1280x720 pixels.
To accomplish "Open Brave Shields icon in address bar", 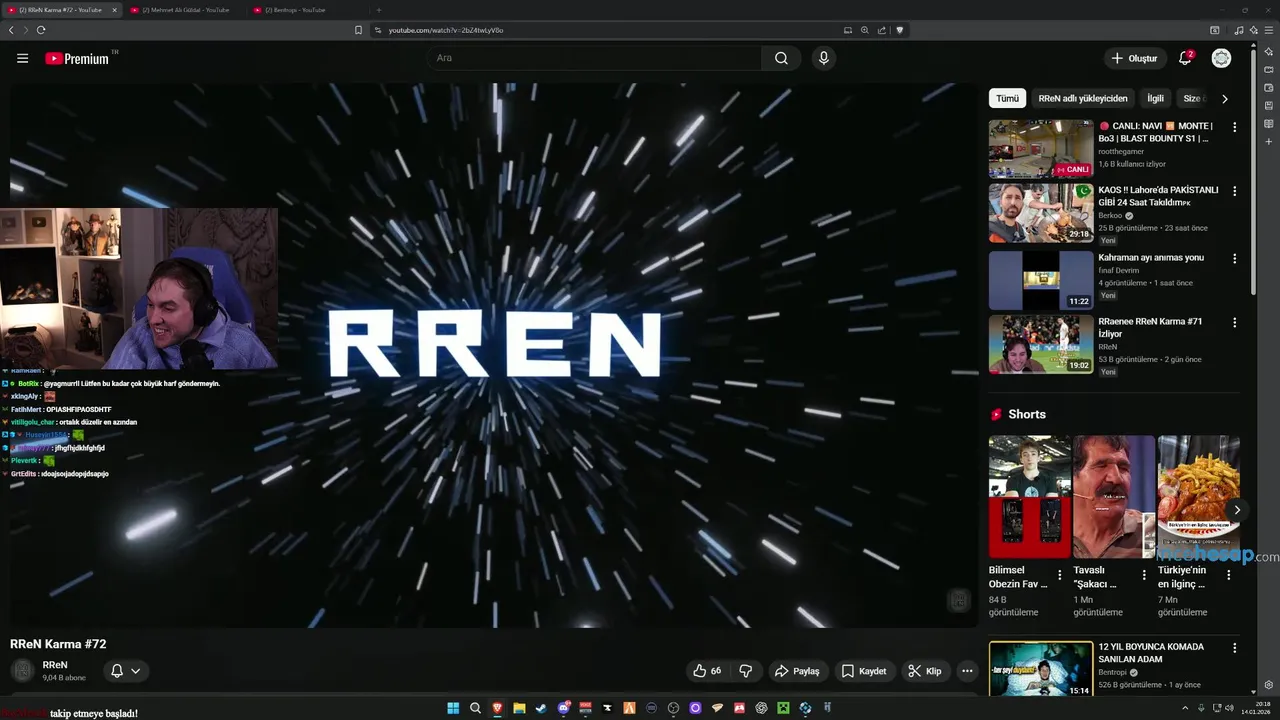I will [x=899, y=30].
